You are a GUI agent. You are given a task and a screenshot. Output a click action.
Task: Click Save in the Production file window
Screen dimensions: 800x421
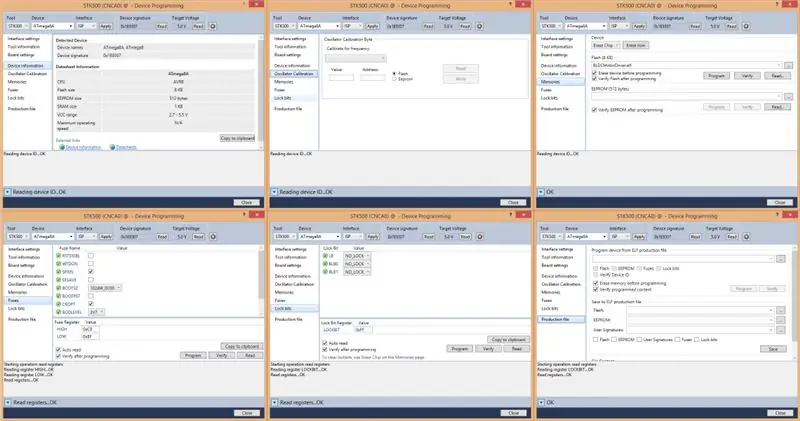click(773, 349)
